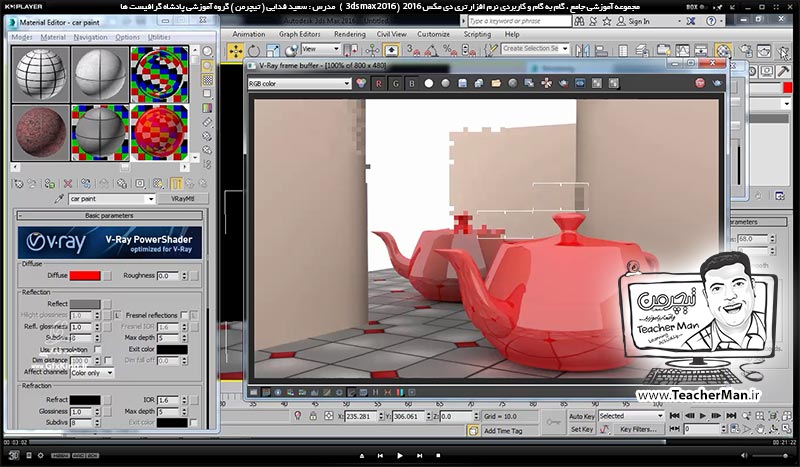The width and height of the screenshot is (800, 467).
Task: Select the Rotate tool in main toolbar
Action: (x=254, y=51)
